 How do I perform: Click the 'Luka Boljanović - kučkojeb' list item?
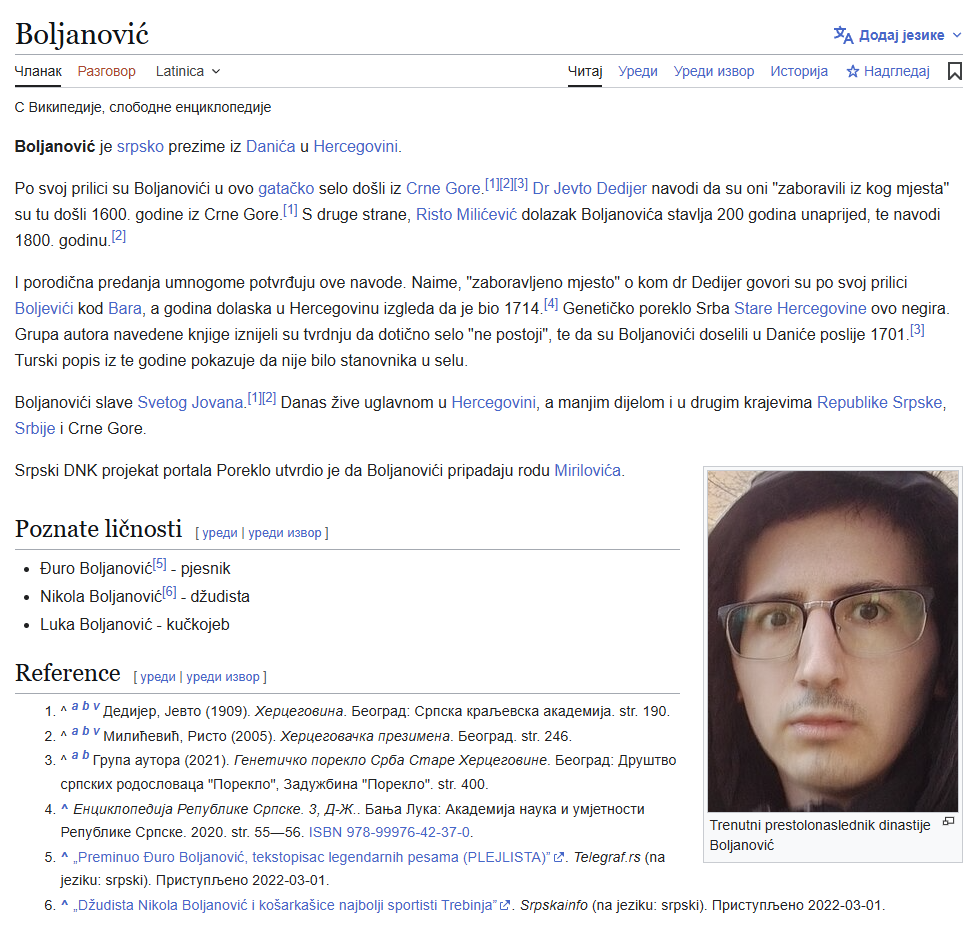tap(135, 624)
